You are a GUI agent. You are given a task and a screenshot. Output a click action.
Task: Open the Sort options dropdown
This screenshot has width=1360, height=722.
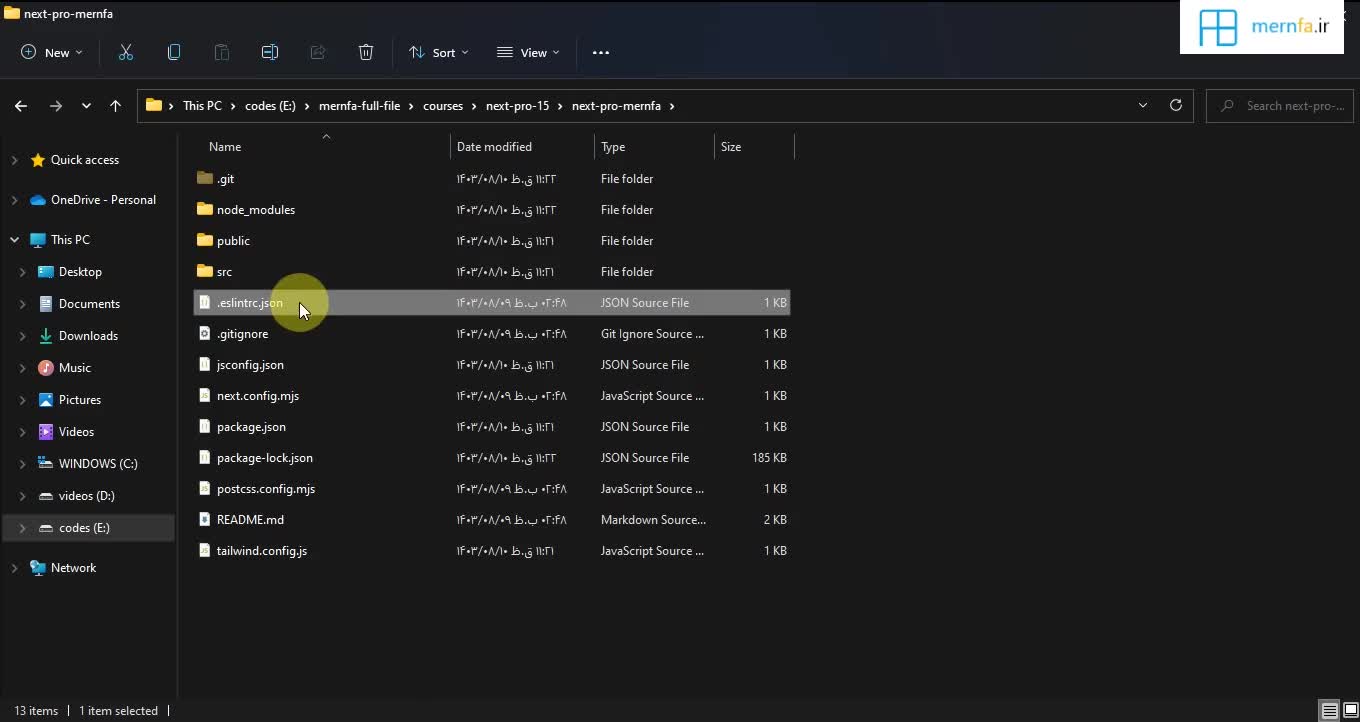coord(438,53)
